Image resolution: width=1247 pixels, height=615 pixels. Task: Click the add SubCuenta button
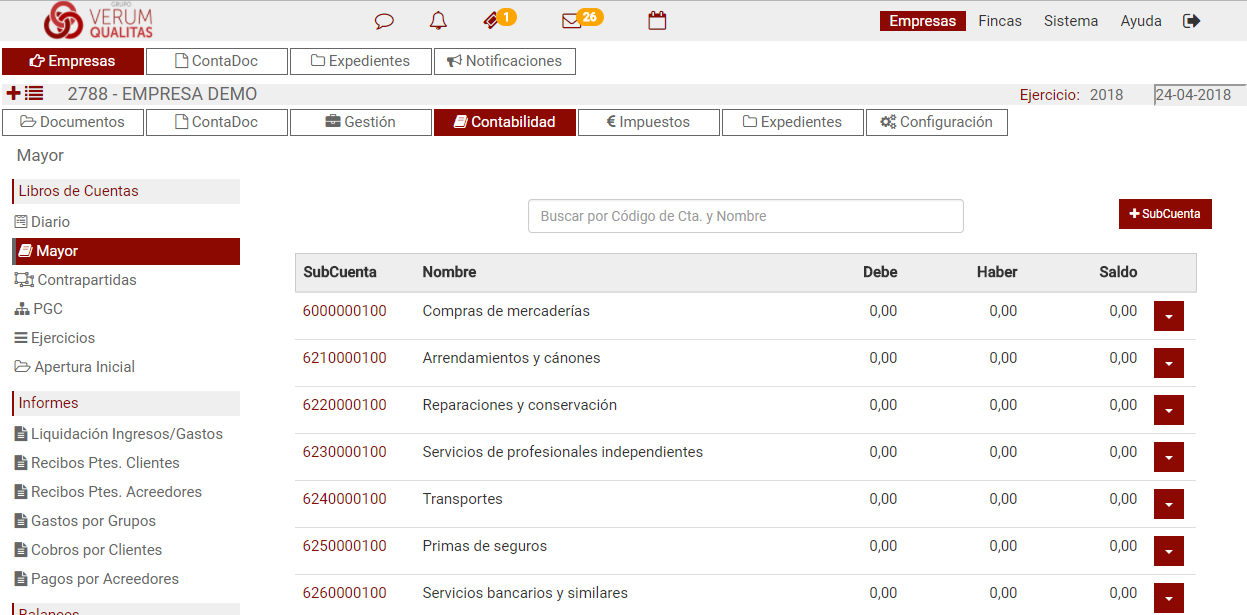pyautogui.click(x=1164, y=214)
